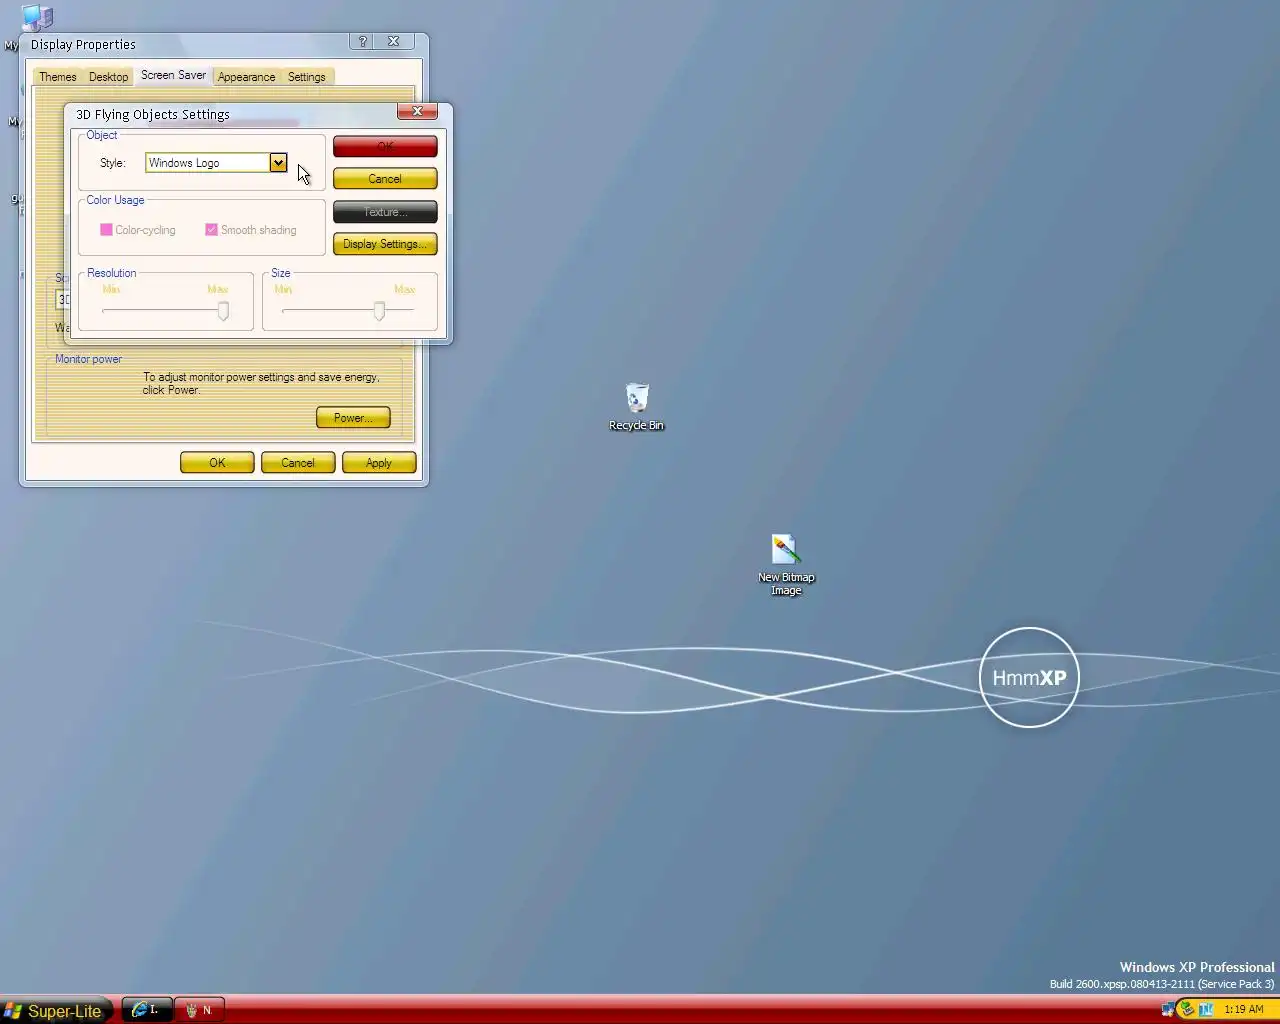1280x1024 pixels.
Task: Click the Texture... button
Action: tap(385, 212)
